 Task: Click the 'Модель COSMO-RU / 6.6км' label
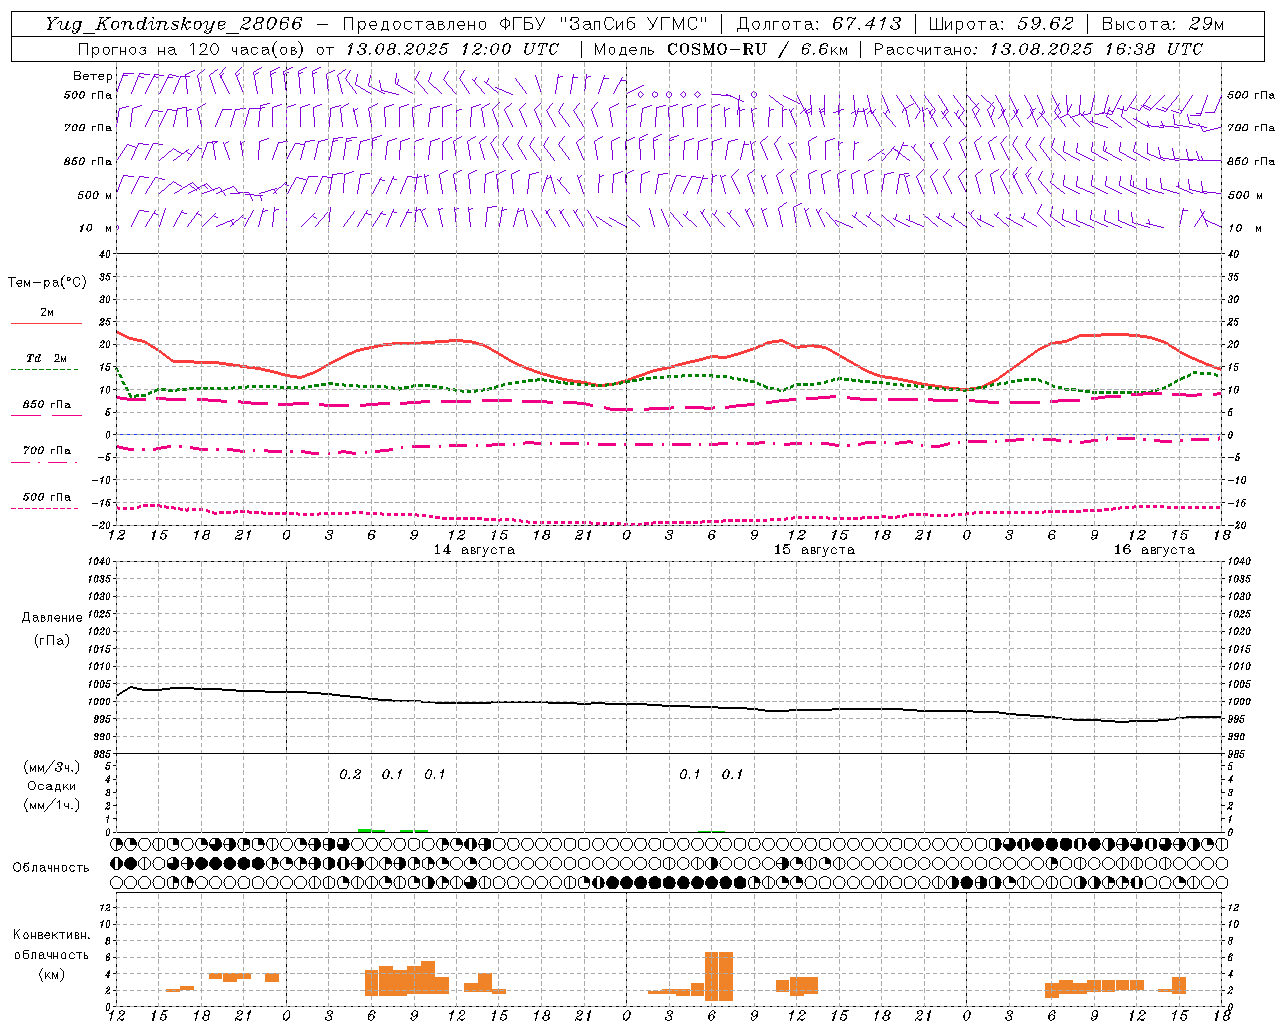[x=720, y=49]
